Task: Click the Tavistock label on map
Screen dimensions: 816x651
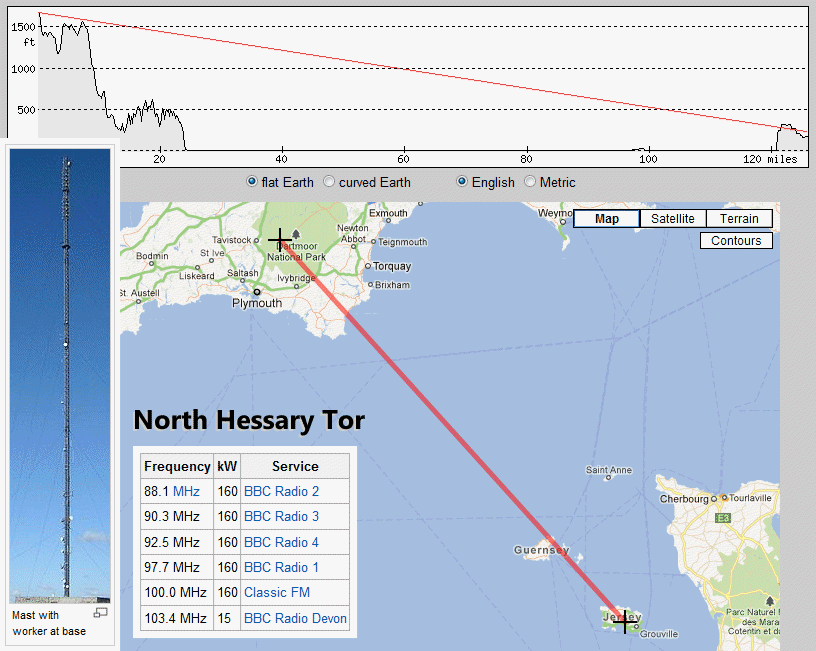Action: pyautogui.click(x=232, y=240)
